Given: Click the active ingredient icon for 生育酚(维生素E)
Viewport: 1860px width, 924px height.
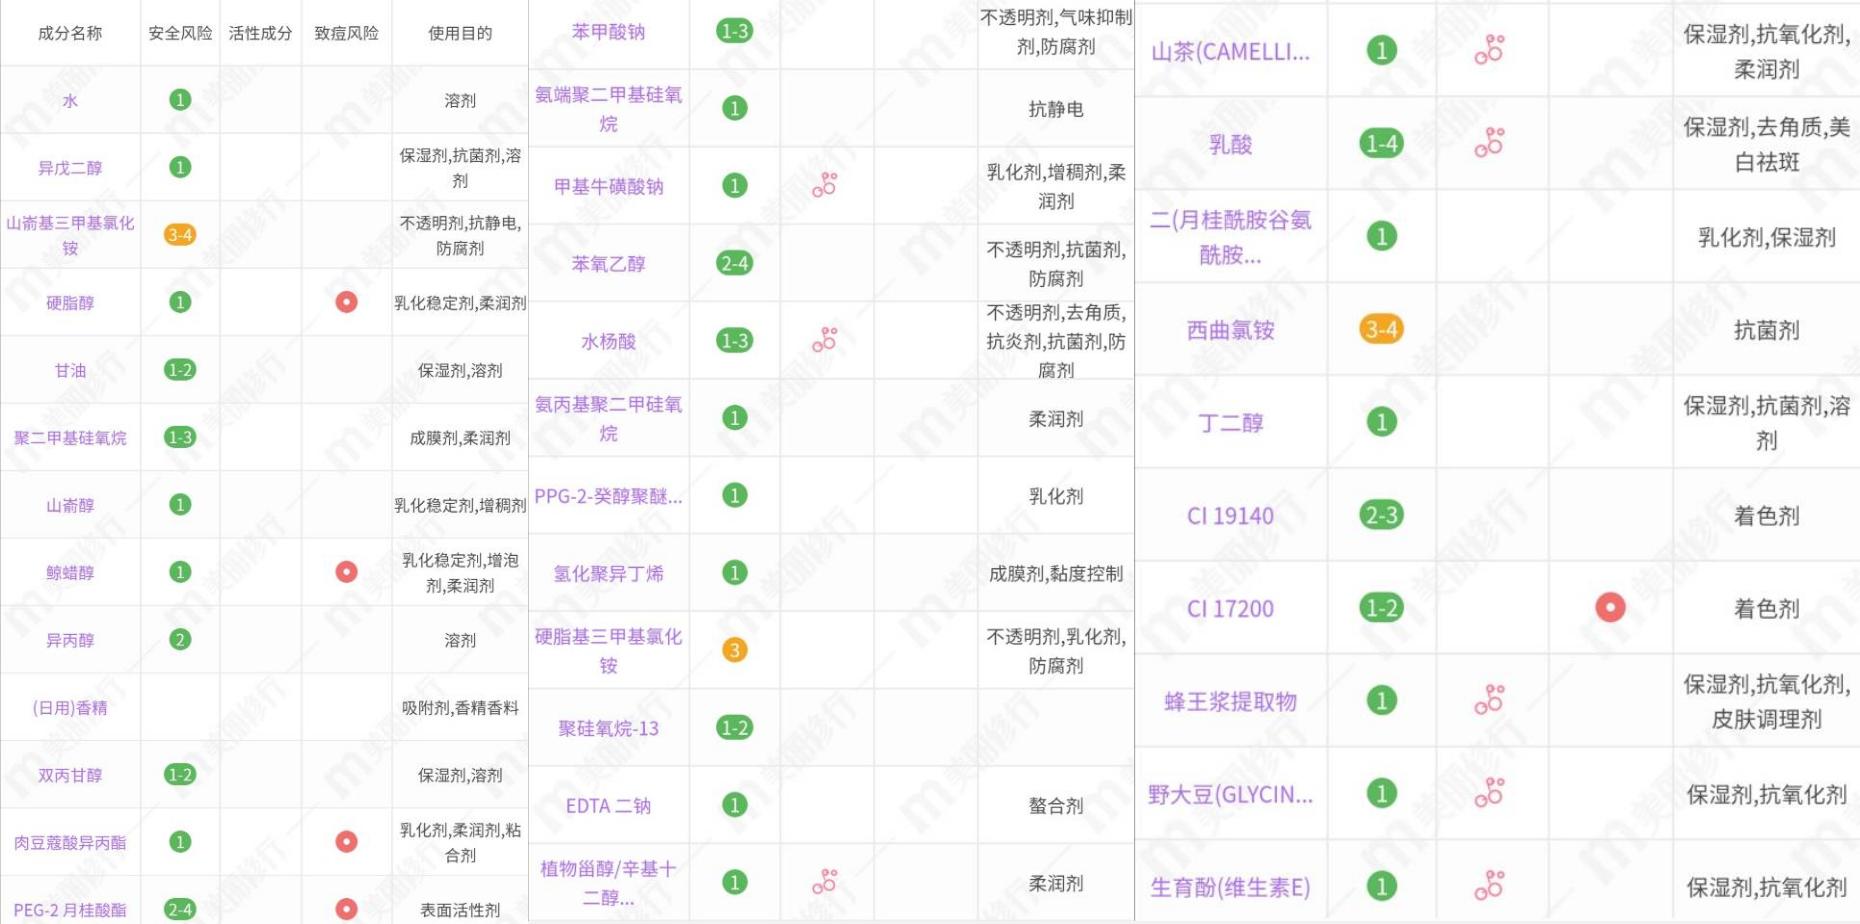Looking at the screenshot, I should (1489, 886).
